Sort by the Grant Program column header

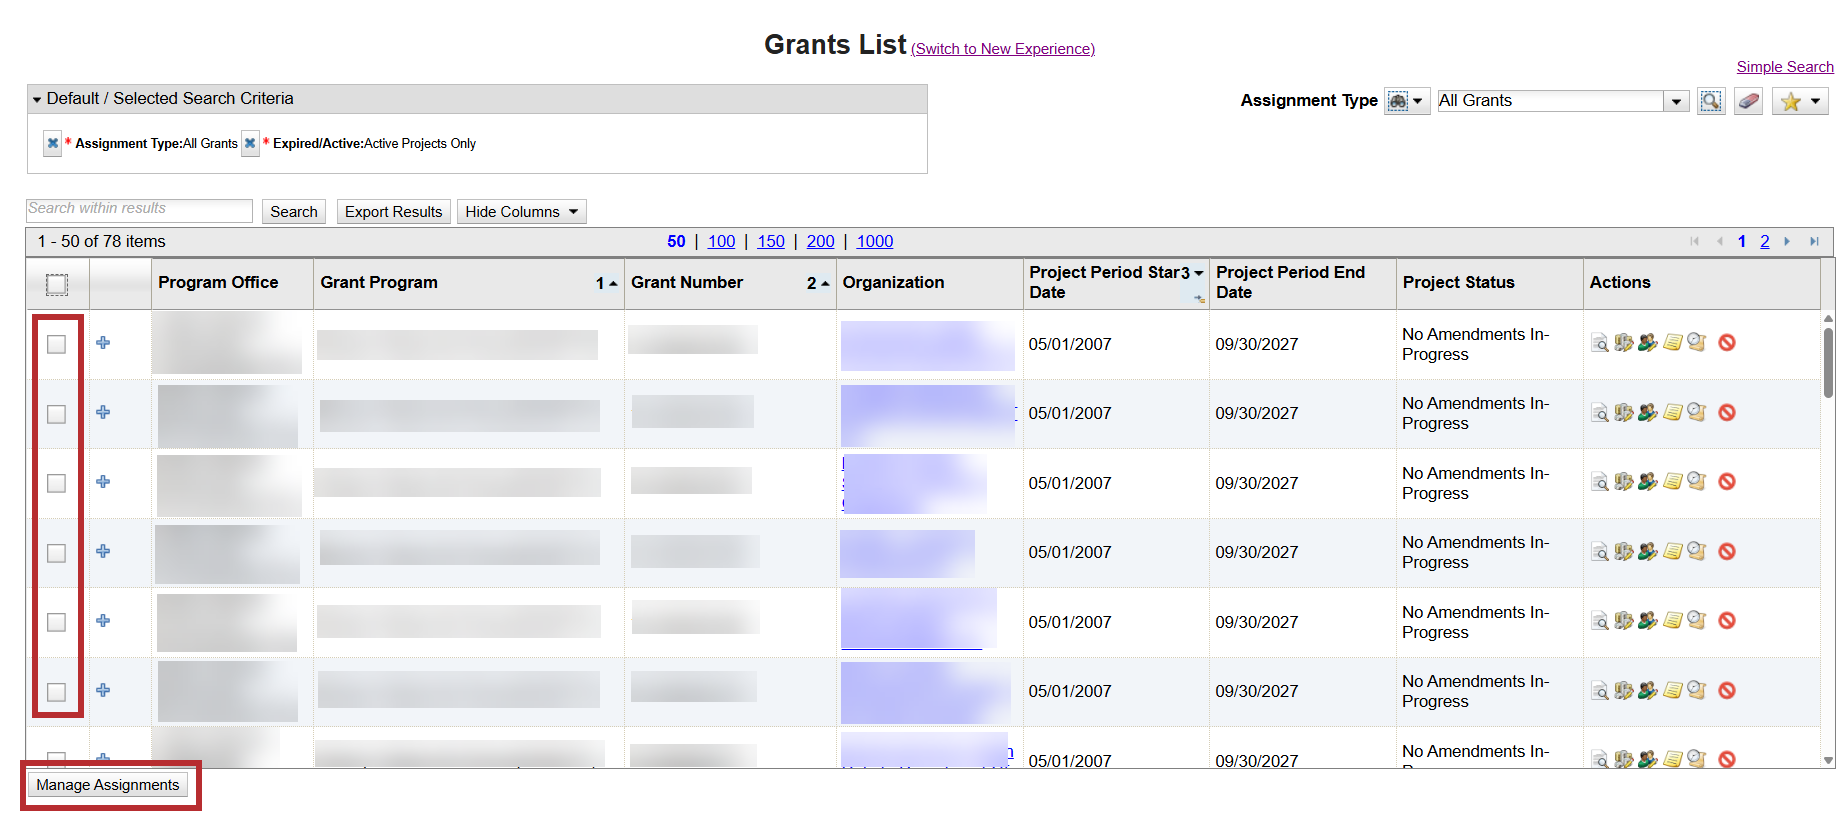[379, 283]
